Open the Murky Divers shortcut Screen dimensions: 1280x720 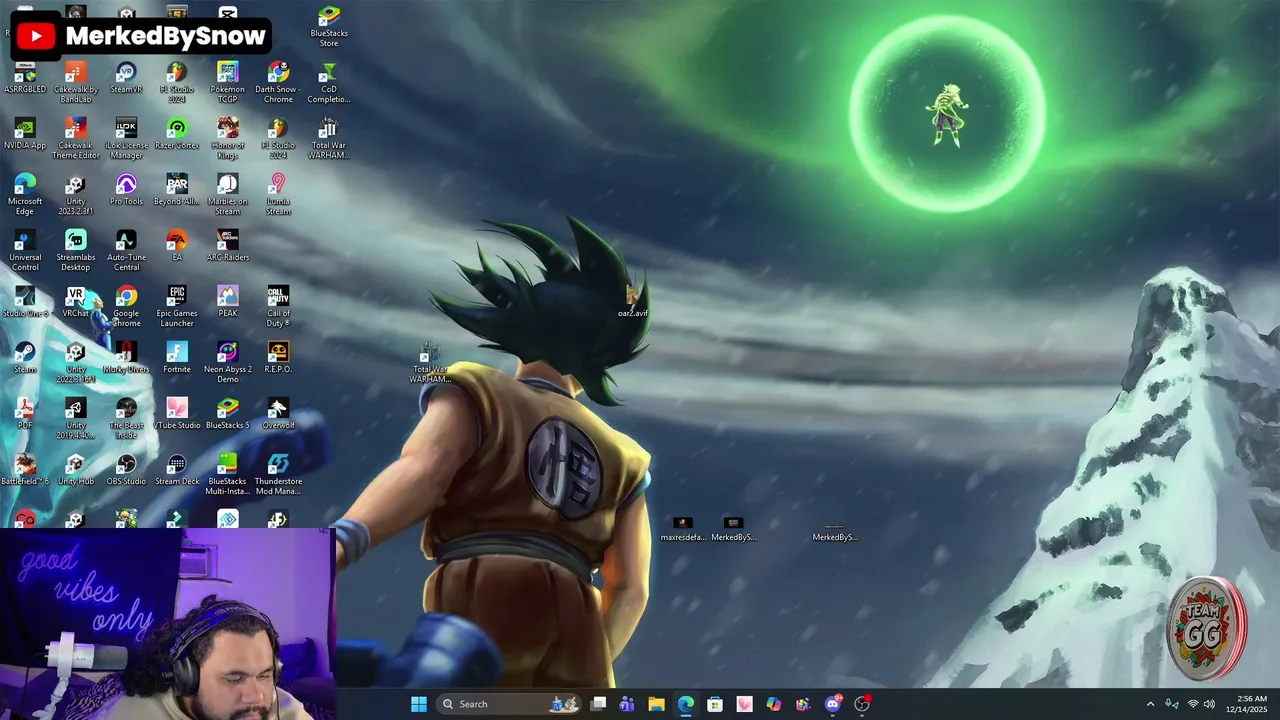pyautogui.click(x=126, y=359)
